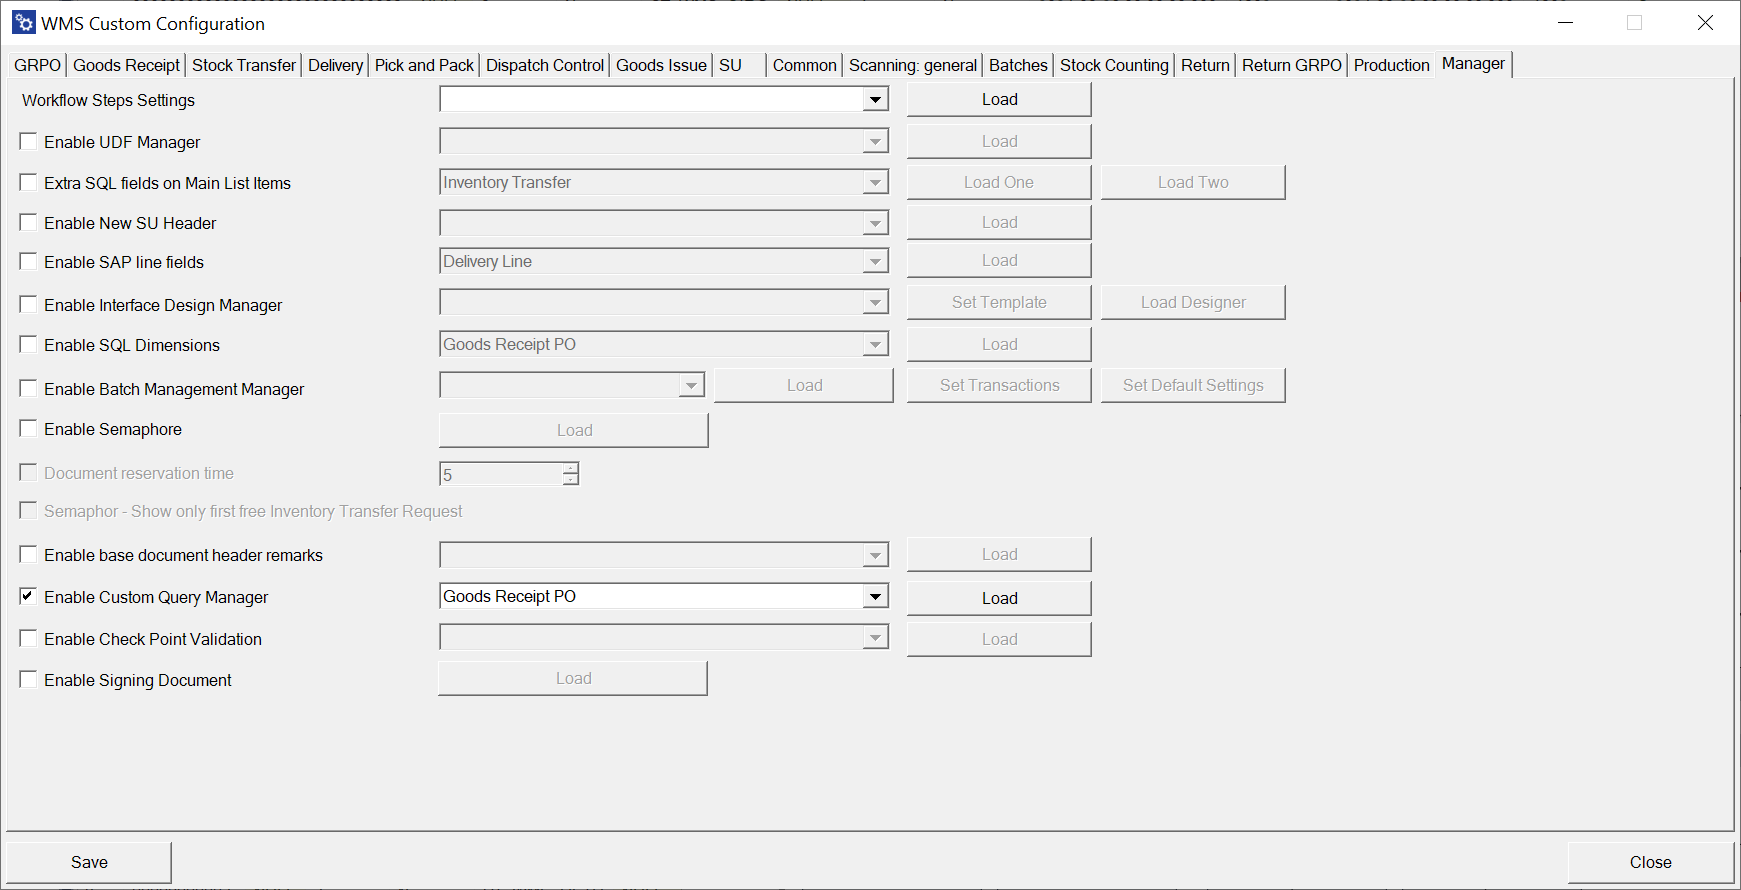This screenshot has width=1741, height=890.
Task: Enable Semaphore checkbox
Action: point(28,429)
